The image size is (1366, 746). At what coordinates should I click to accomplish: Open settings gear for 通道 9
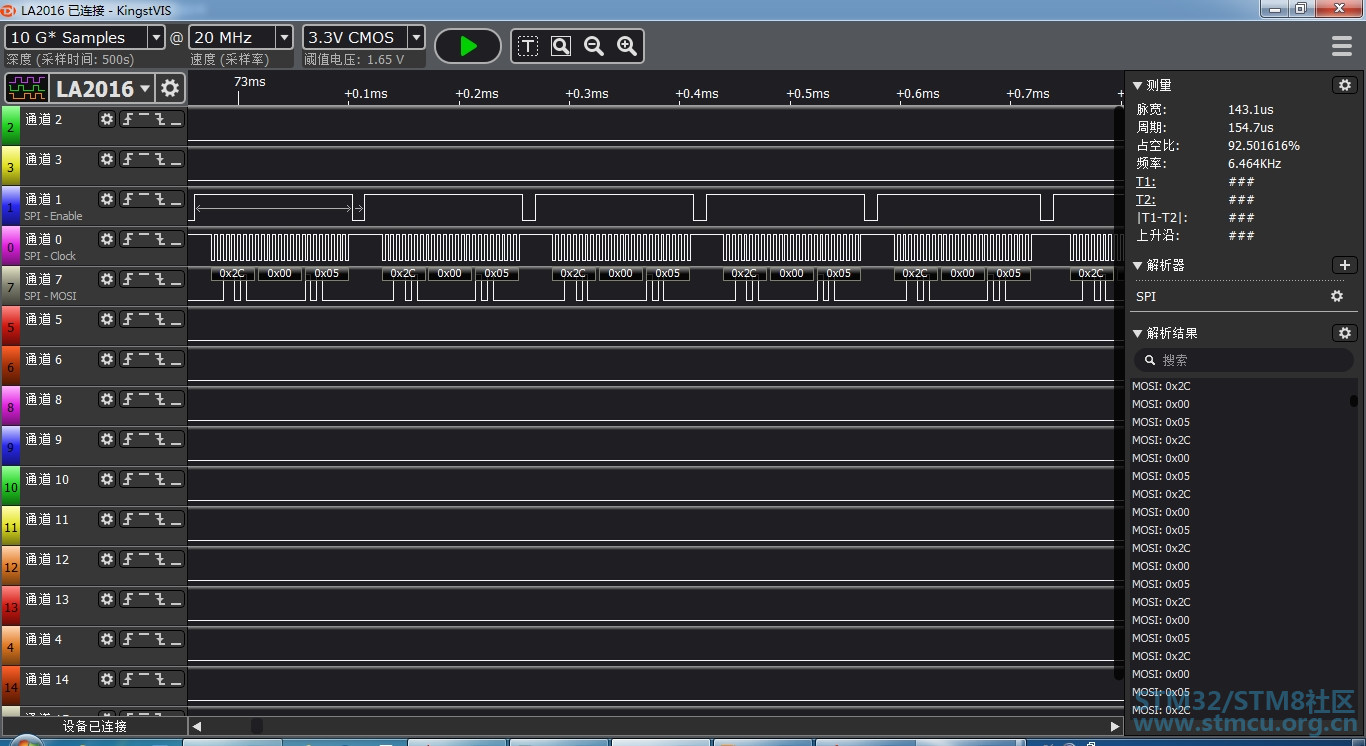(107, 439)
